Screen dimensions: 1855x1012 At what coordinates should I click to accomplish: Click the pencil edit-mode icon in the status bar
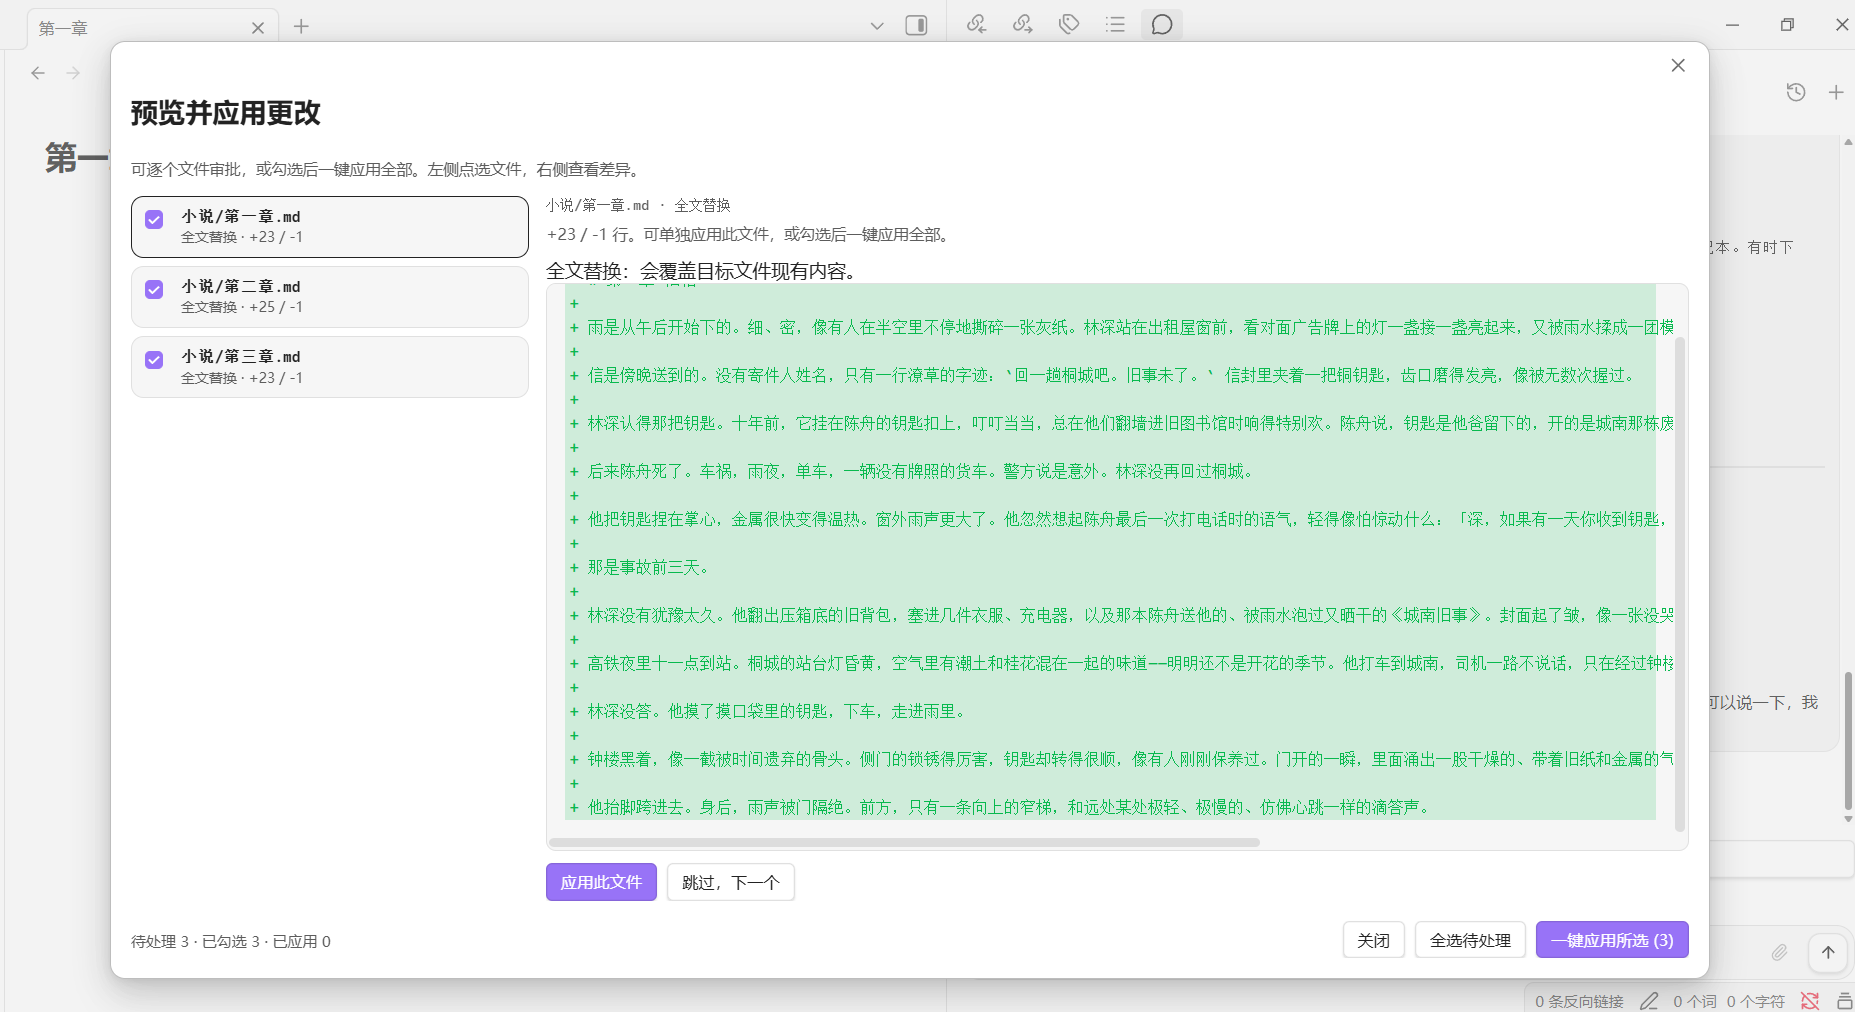point(1649,1001)
